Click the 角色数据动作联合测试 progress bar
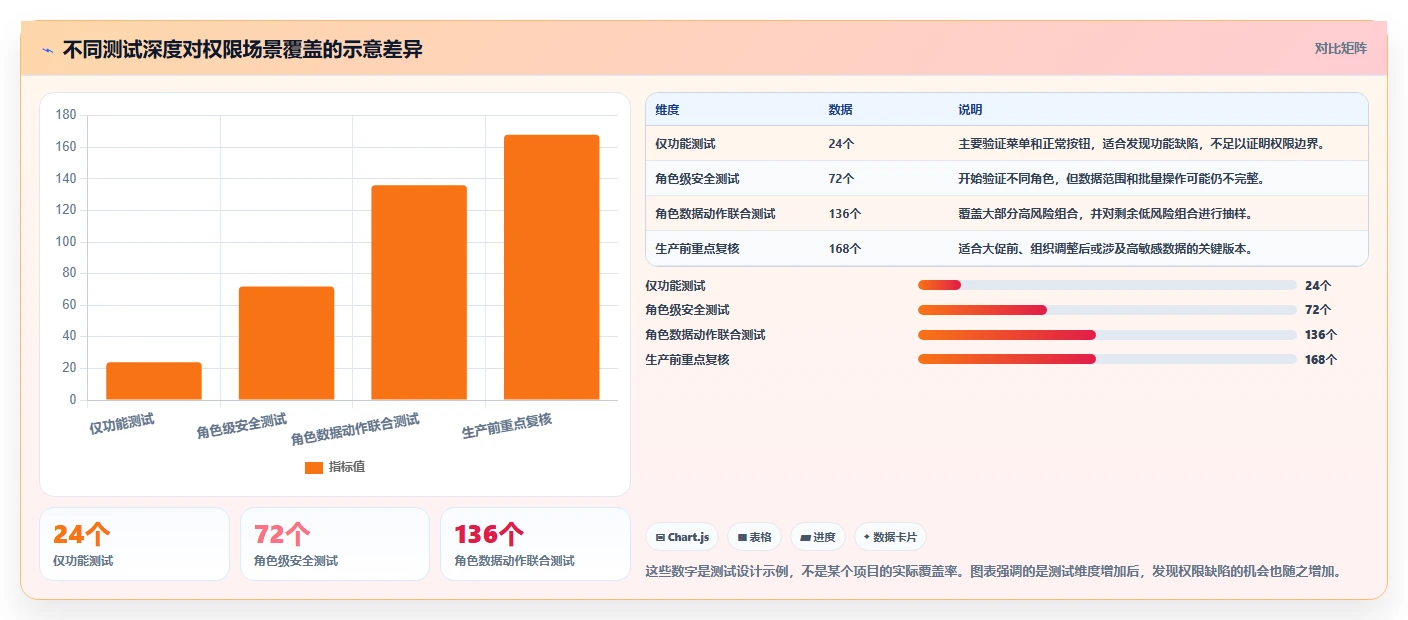Screen dimensions: 1408x620 pyautogui.click(x=1107, y=334)
